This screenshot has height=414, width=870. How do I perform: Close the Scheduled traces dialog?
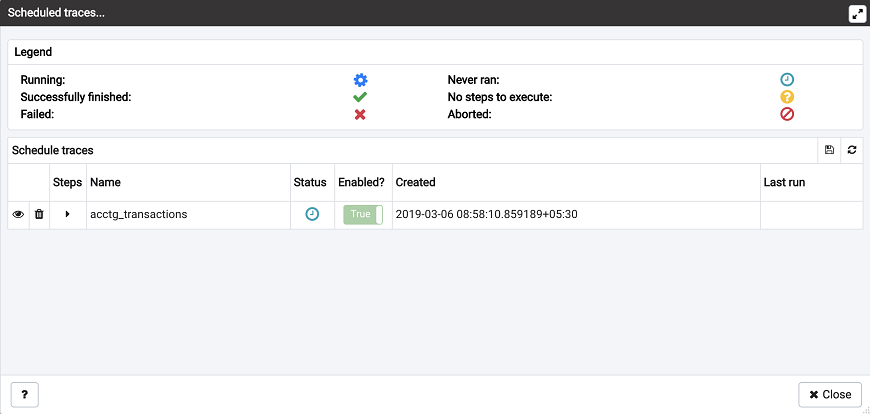click(830, 395)
